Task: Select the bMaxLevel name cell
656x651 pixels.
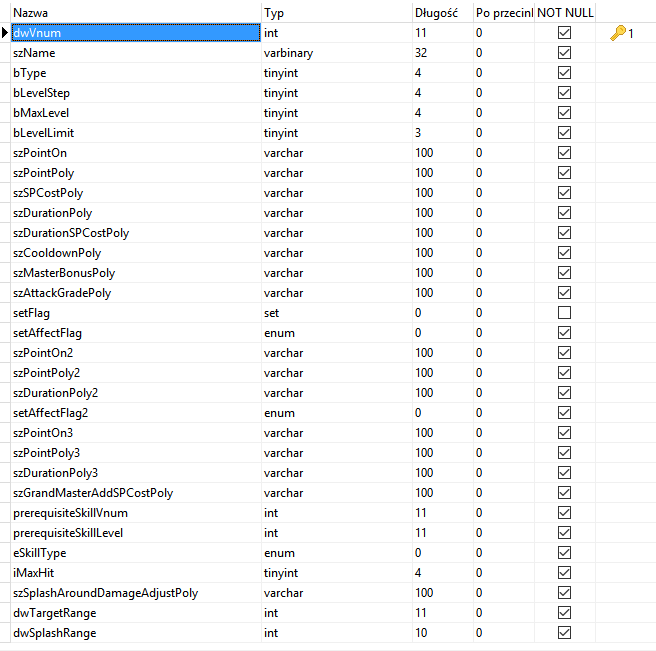Action: pyautogui.click(x=136, y=113)
